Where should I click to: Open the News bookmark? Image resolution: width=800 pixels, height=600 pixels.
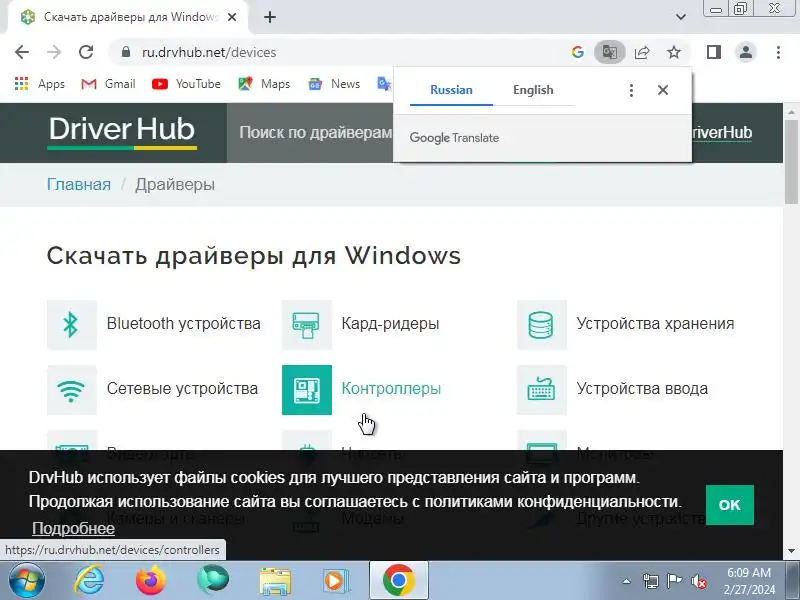pyautogui.click(x=334, y=84)
